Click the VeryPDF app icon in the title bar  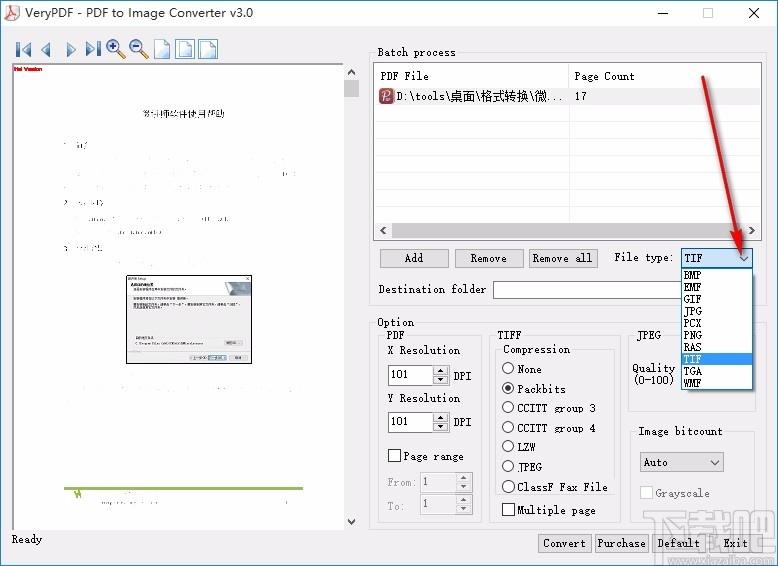(x=11, y=13)
